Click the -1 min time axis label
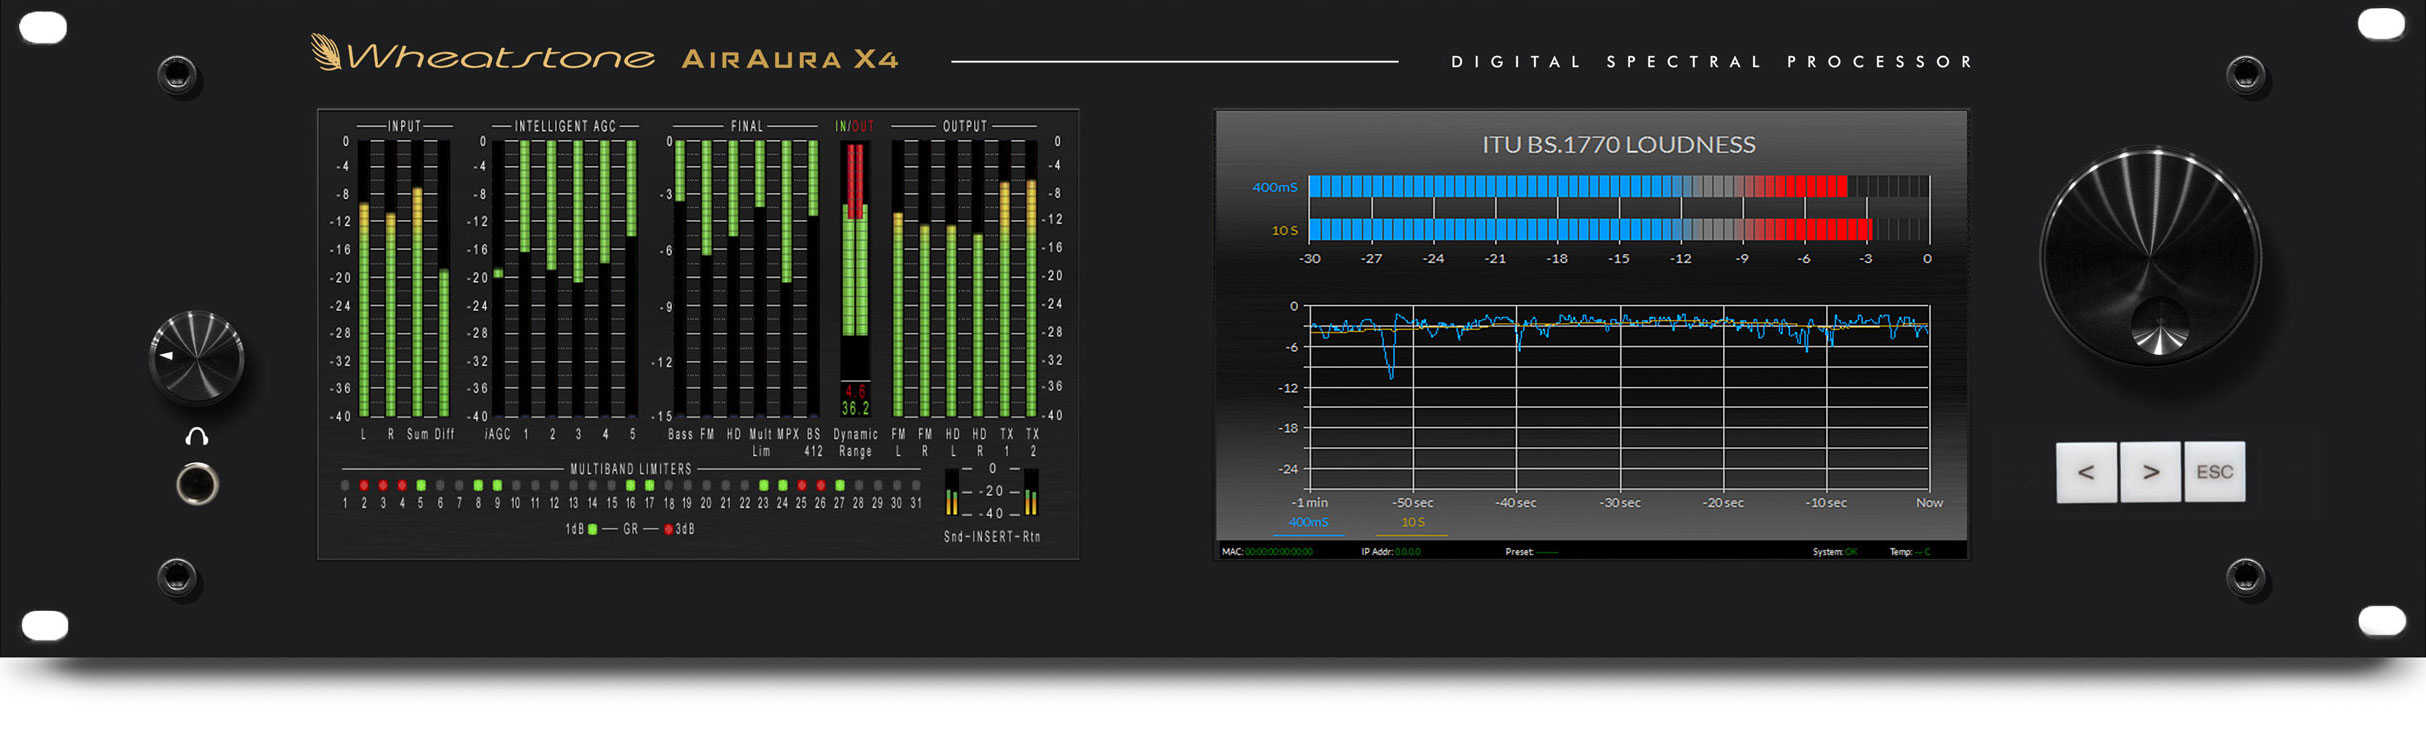The width and height of the screenshot is (2426, 740). pyautogui.click(x=1309, y=503)
